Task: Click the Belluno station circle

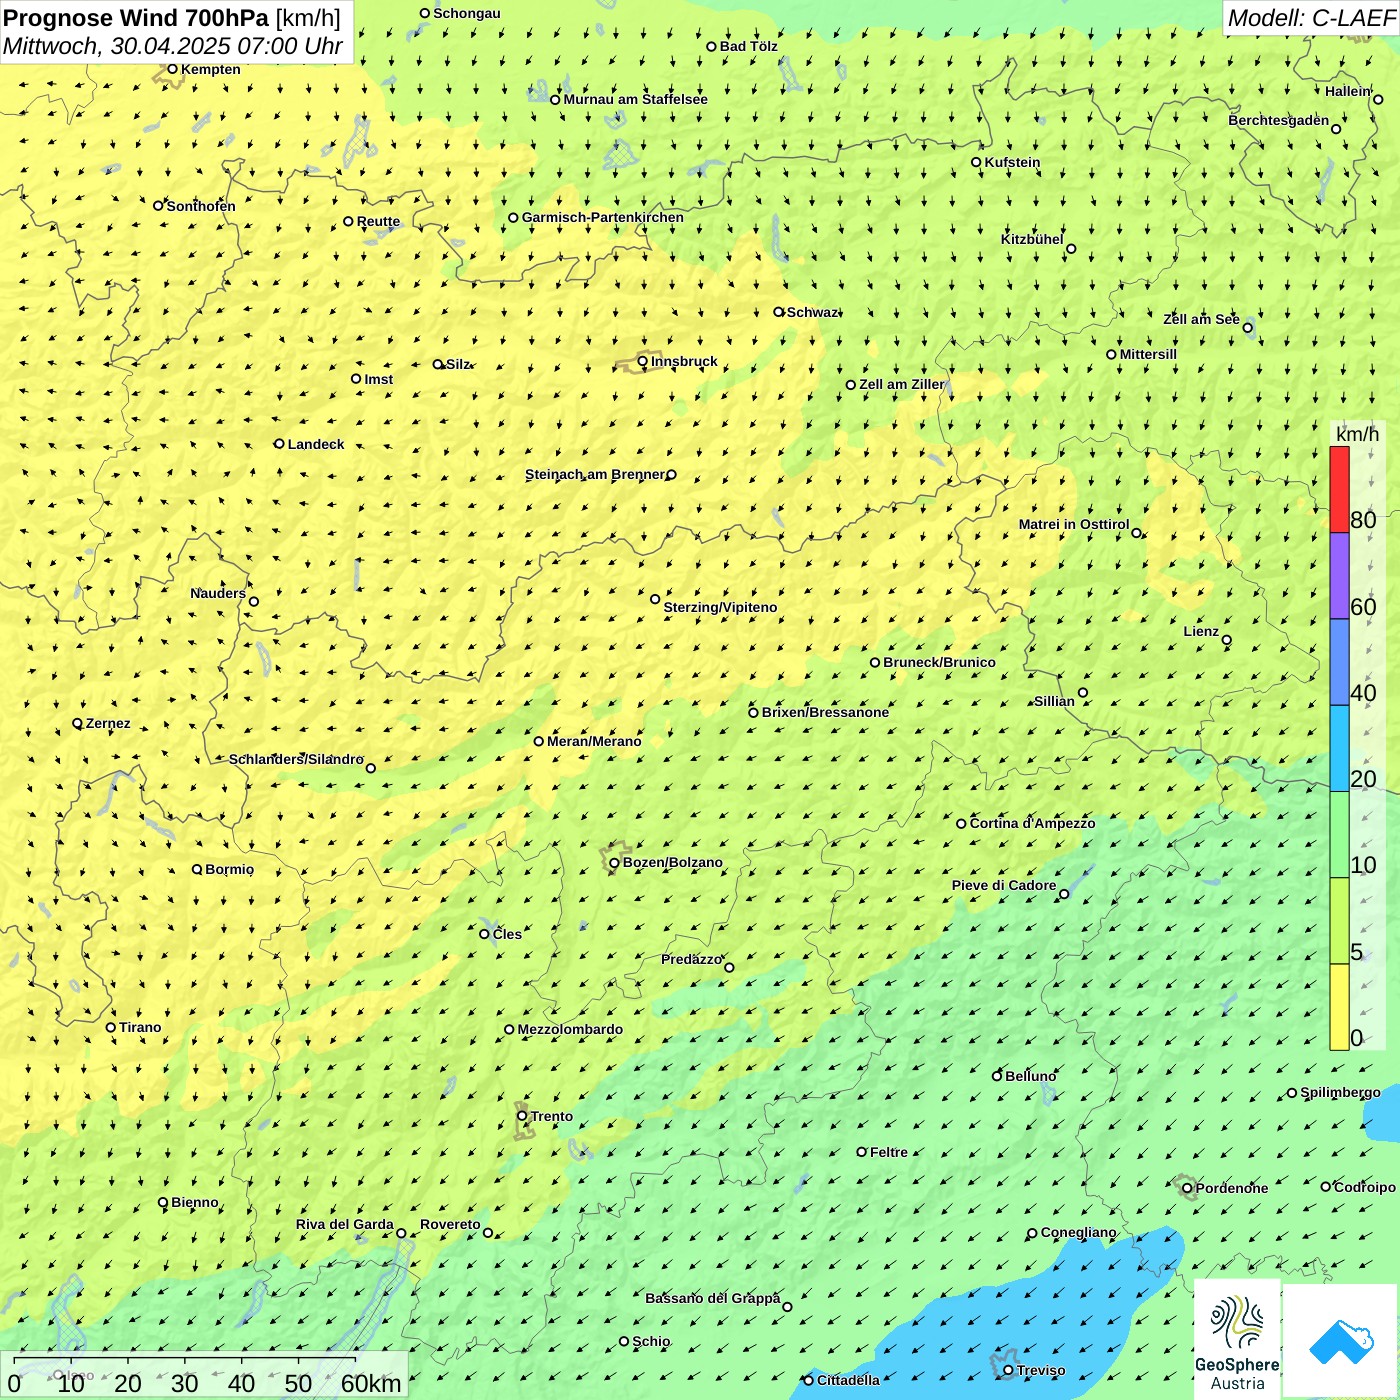Action: (997, 1076)
